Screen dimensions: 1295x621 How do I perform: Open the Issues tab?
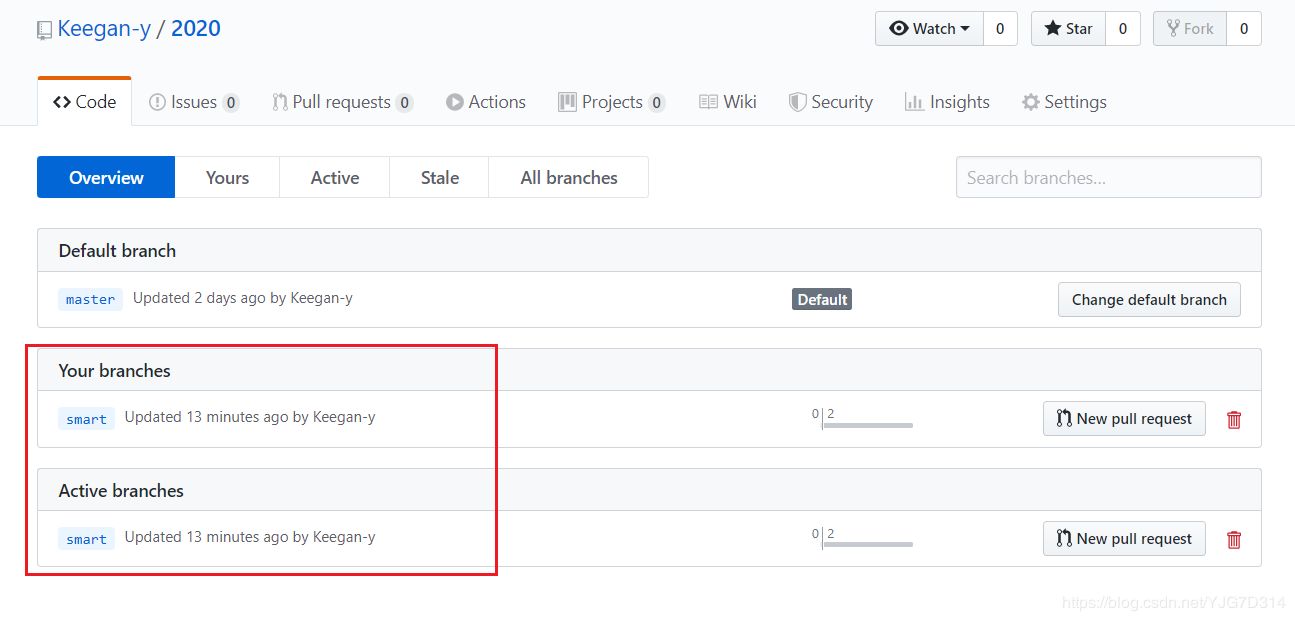(x=193, y=102)
